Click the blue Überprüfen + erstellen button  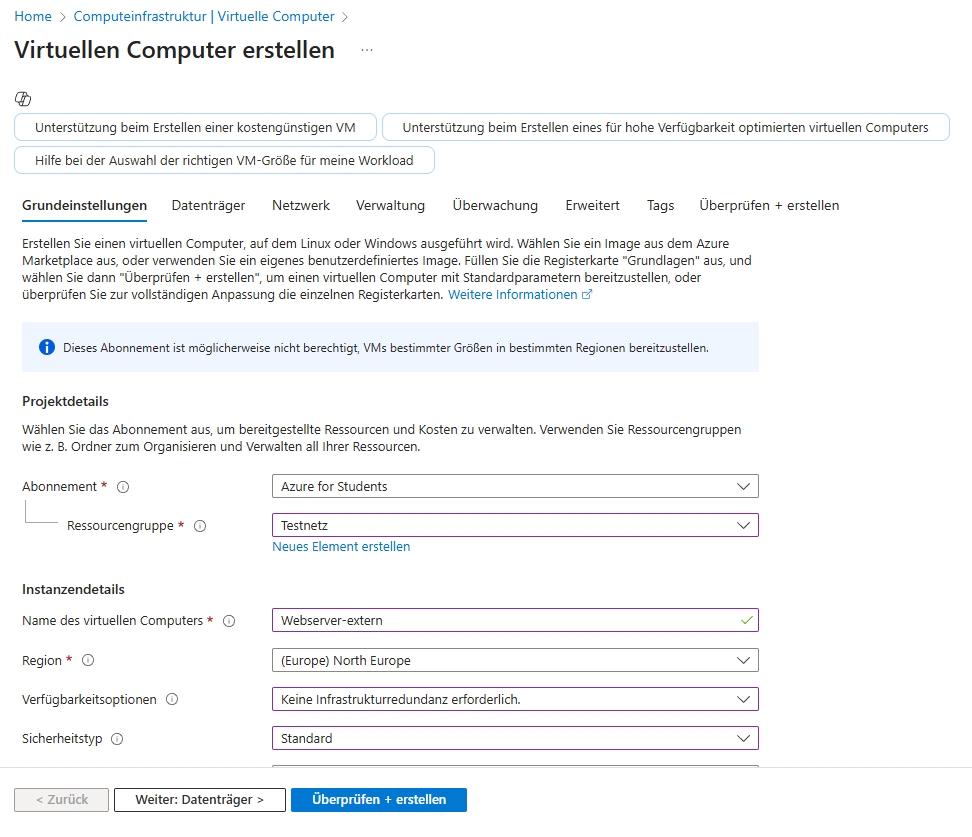tap(379, 800)
